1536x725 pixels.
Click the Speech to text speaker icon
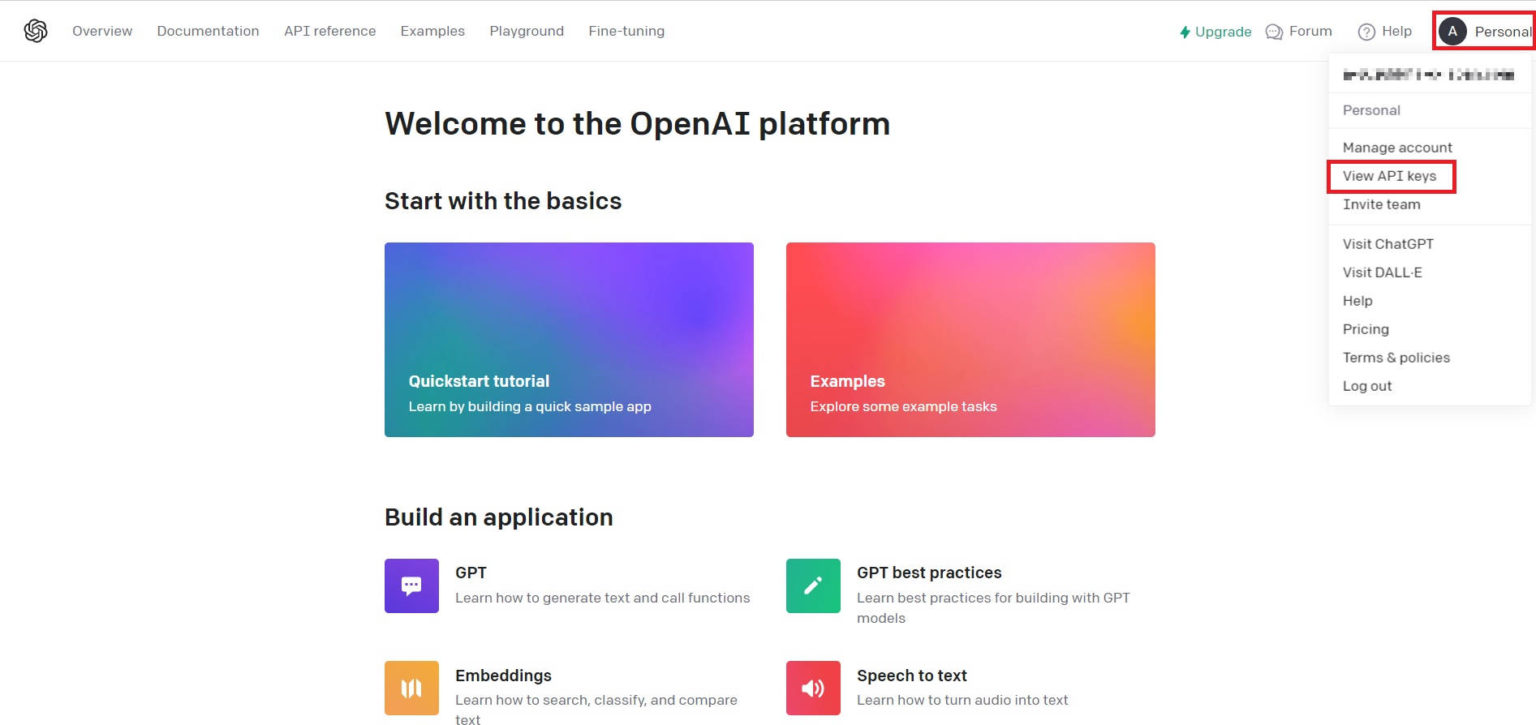coord(812,687)
